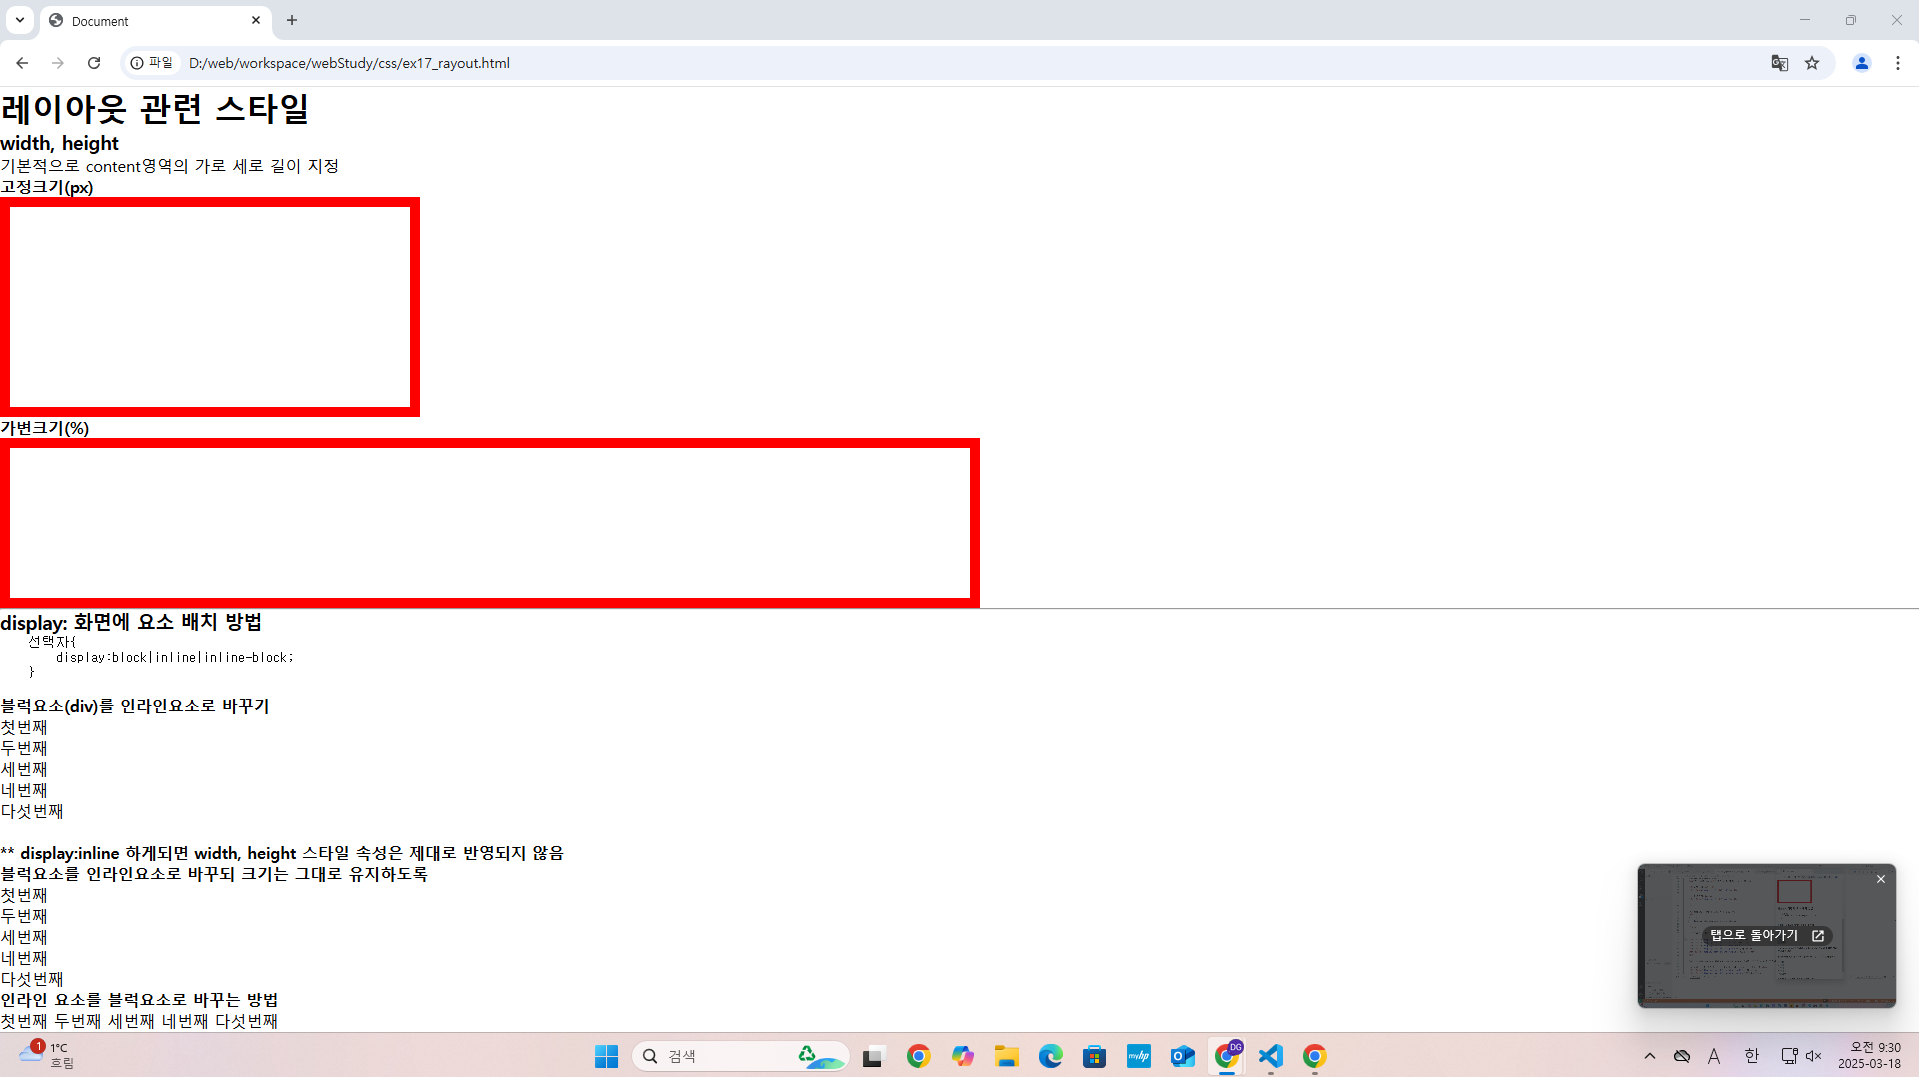This screenshot has width=1919, height=1077.
Task: Translate this page icon
Action: pyautogui.click(x=1780, y=63)
